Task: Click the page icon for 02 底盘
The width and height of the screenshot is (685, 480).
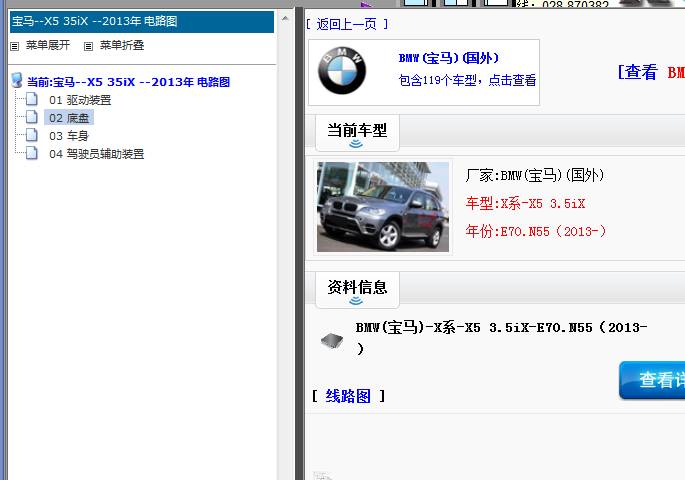Action: [x=31, y=117]
